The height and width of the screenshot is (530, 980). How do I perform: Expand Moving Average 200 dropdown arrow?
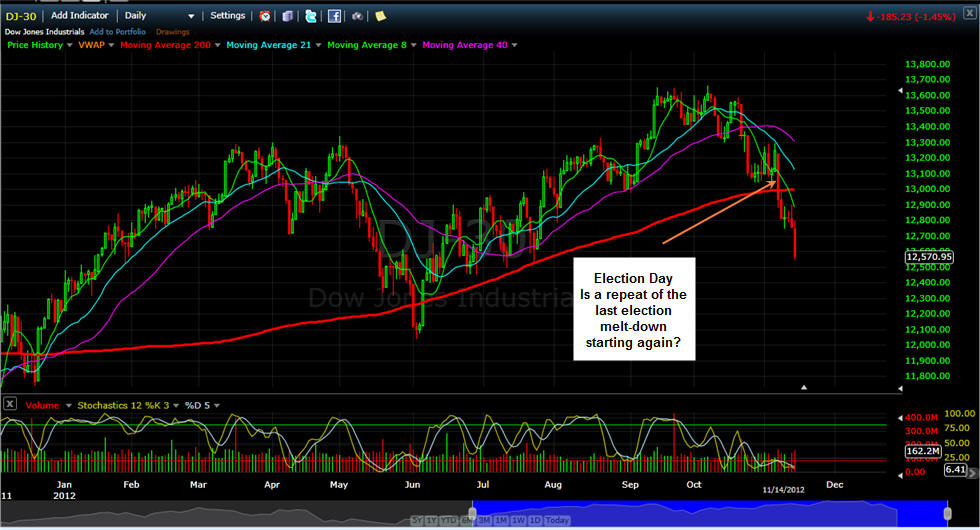218,45
